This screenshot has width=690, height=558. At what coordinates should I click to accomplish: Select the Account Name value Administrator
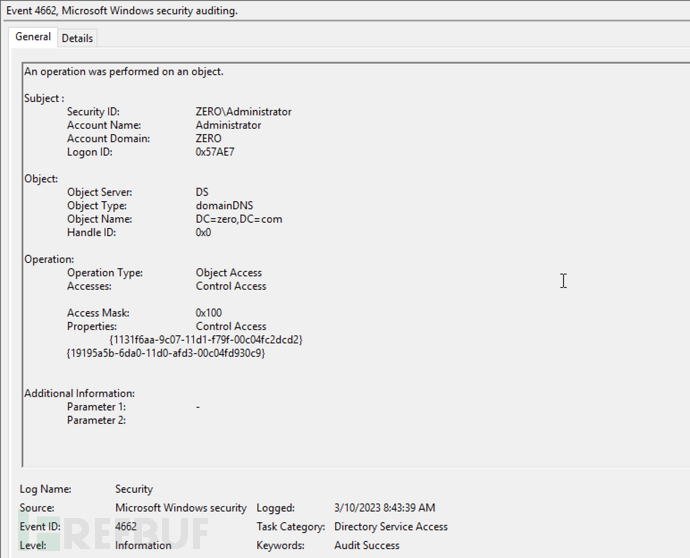pos(228,125)
